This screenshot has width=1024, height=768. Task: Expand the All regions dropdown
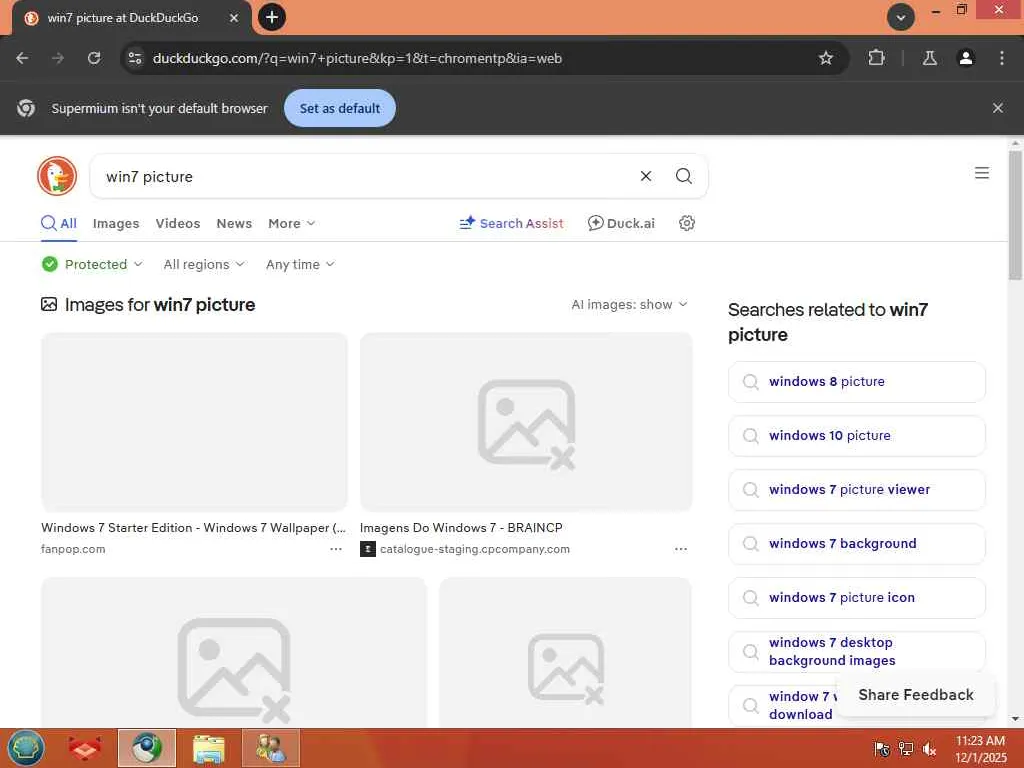tap(204, 264)
